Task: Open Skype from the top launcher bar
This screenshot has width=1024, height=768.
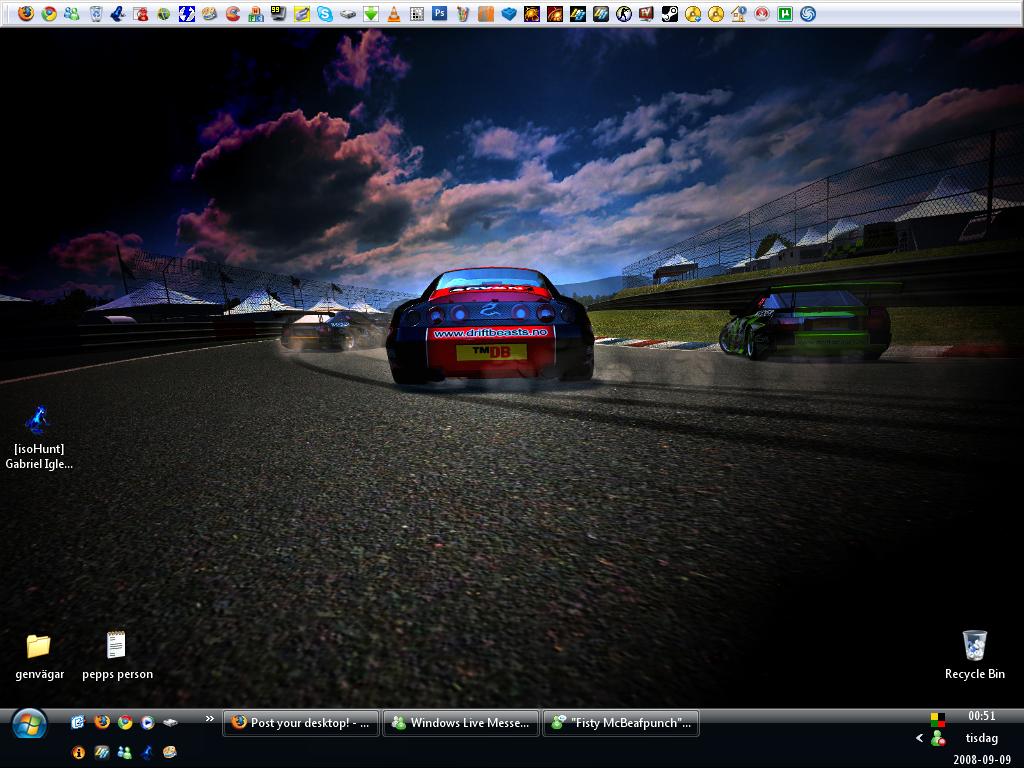Action: [x=325, y=13]
